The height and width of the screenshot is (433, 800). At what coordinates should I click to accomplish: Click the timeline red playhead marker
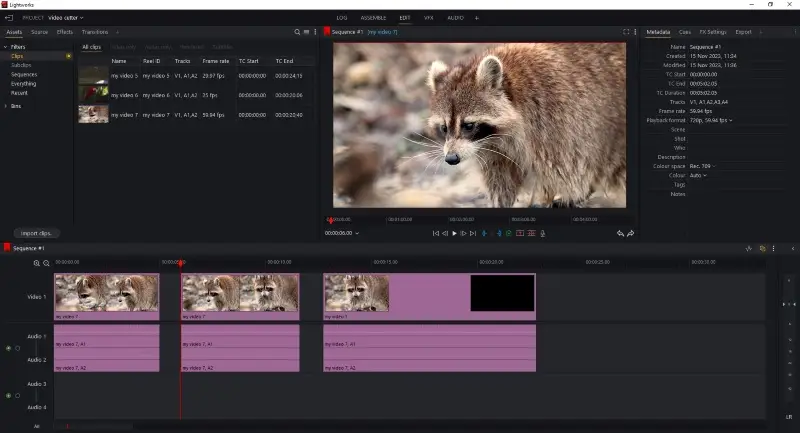(181, 263)
